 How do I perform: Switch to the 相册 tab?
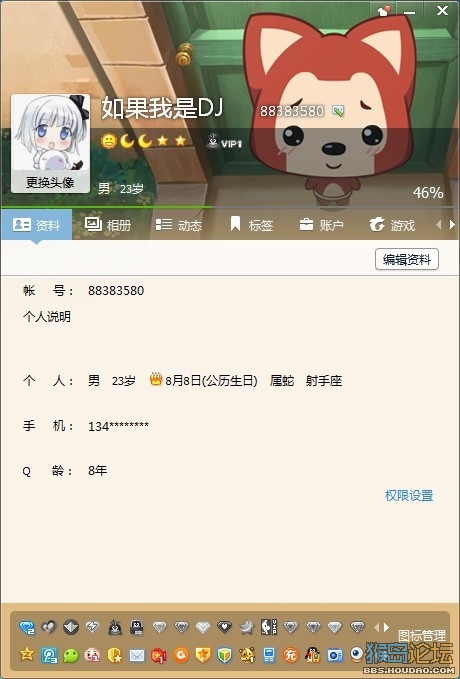point(108,225)
